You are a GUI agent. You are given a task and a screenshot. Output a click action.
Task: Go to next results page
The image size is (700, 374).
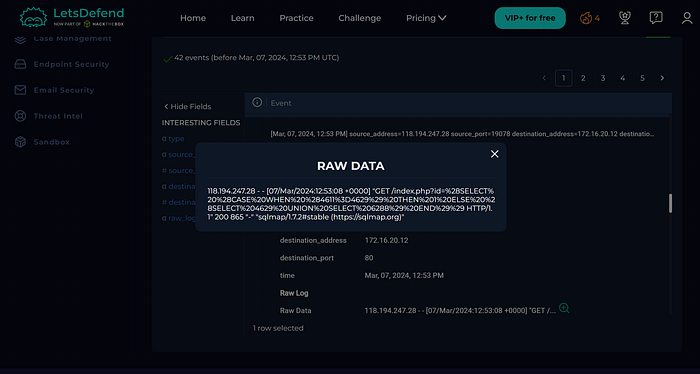[x=662, y=78]
